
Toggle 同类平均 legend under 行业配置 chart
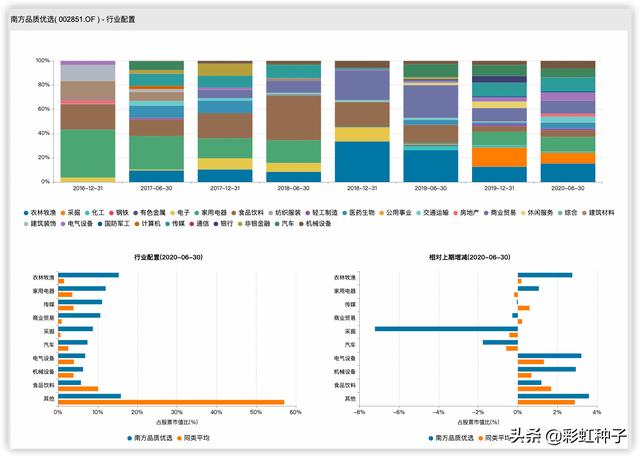tap(193, 438)
